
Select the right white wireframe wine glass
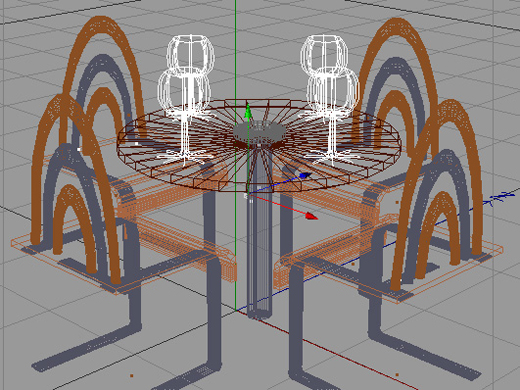tap(330, 100)
